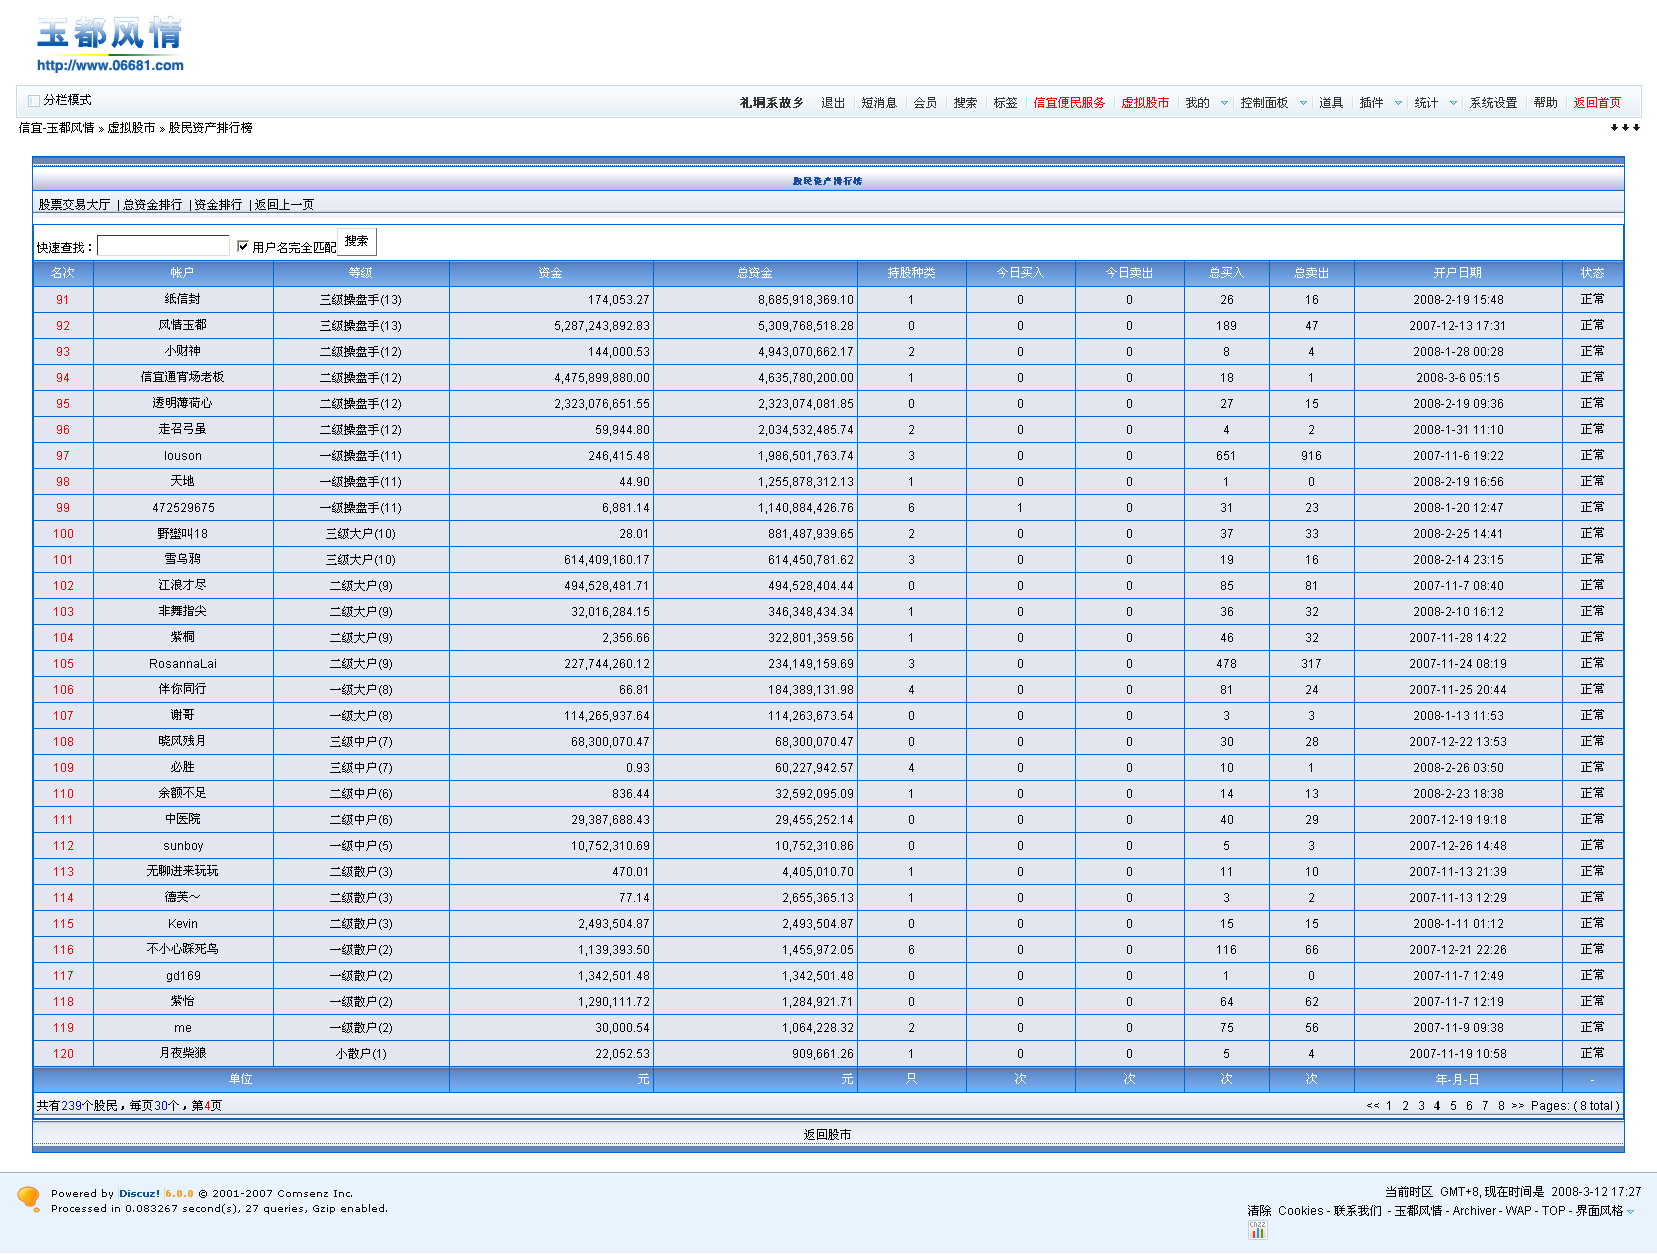Click 信宜-玉都风情 in the breadcrumb
1657x1254 pixels.
click(x=56, y=128)
